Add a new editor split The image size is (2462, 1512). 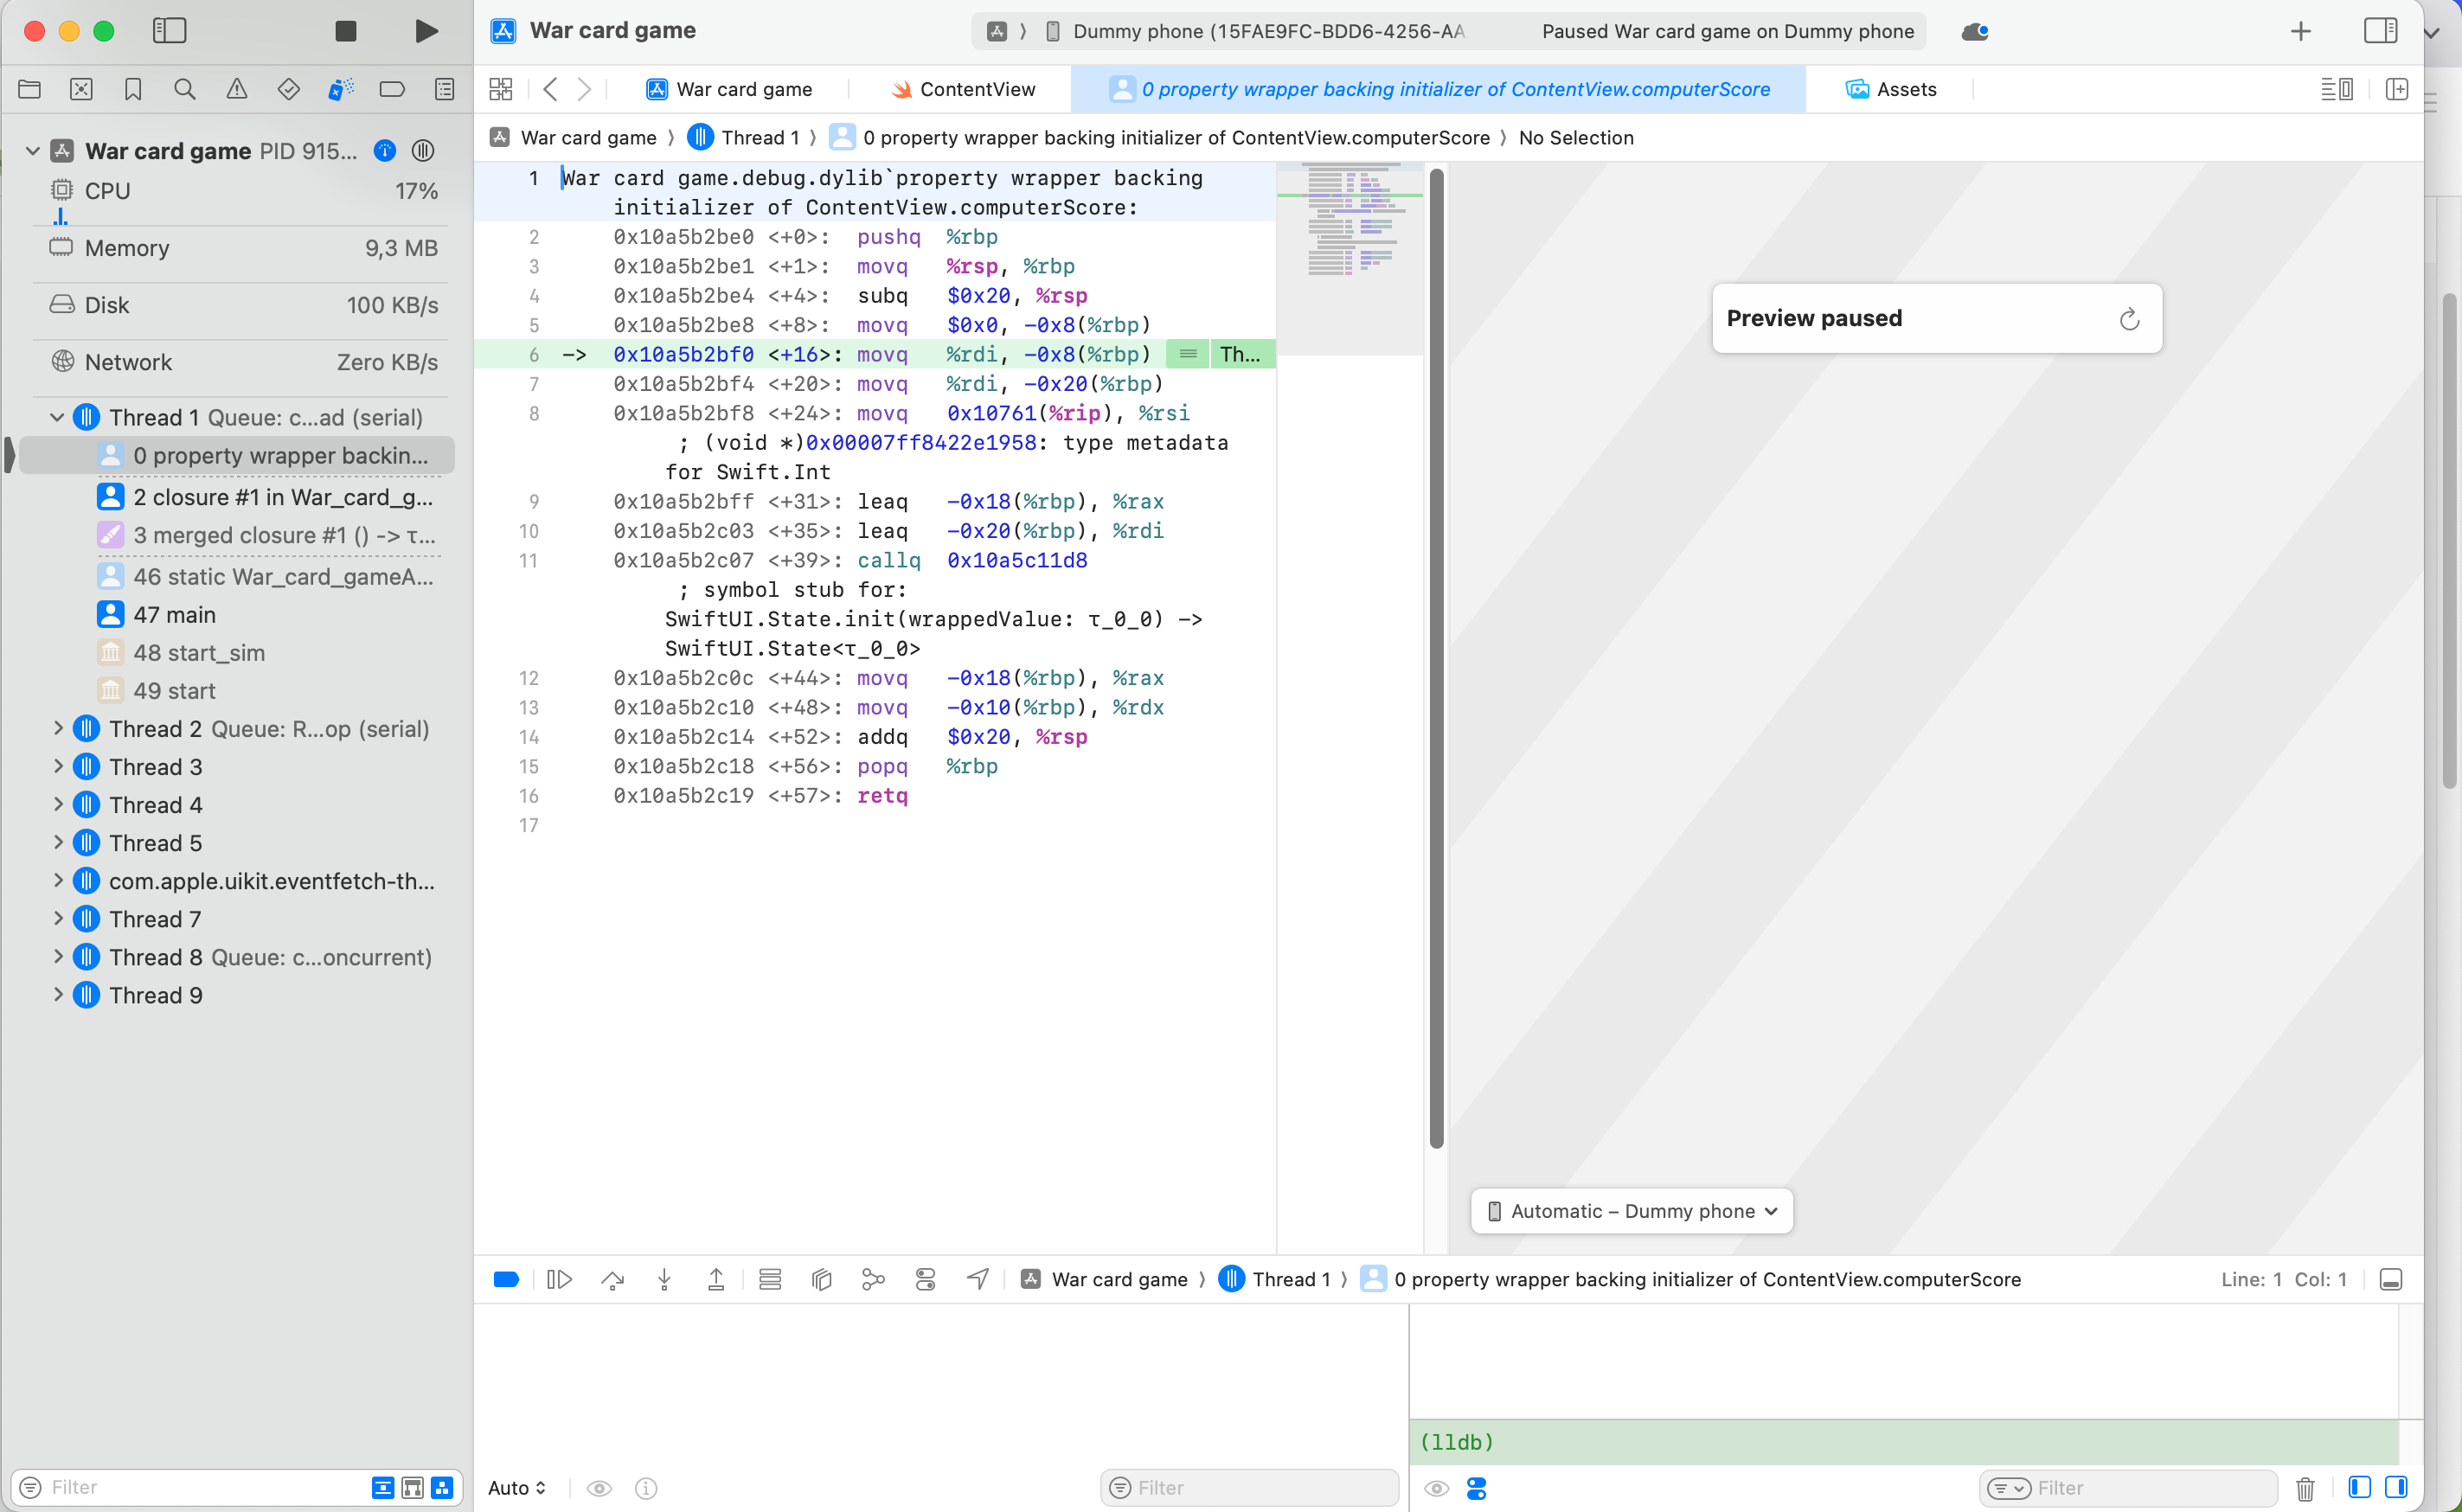(2396, 89)
